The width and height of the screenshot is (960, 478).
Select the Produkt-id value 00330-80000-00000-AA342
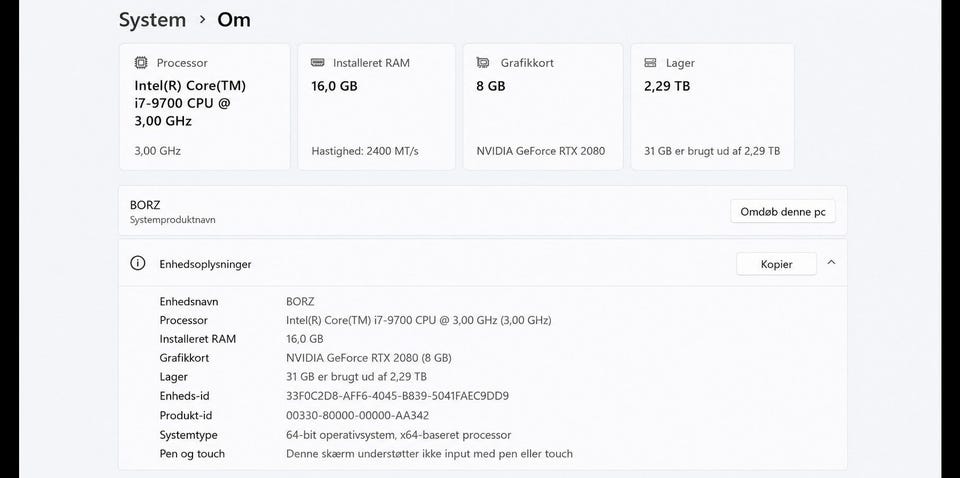358,416
